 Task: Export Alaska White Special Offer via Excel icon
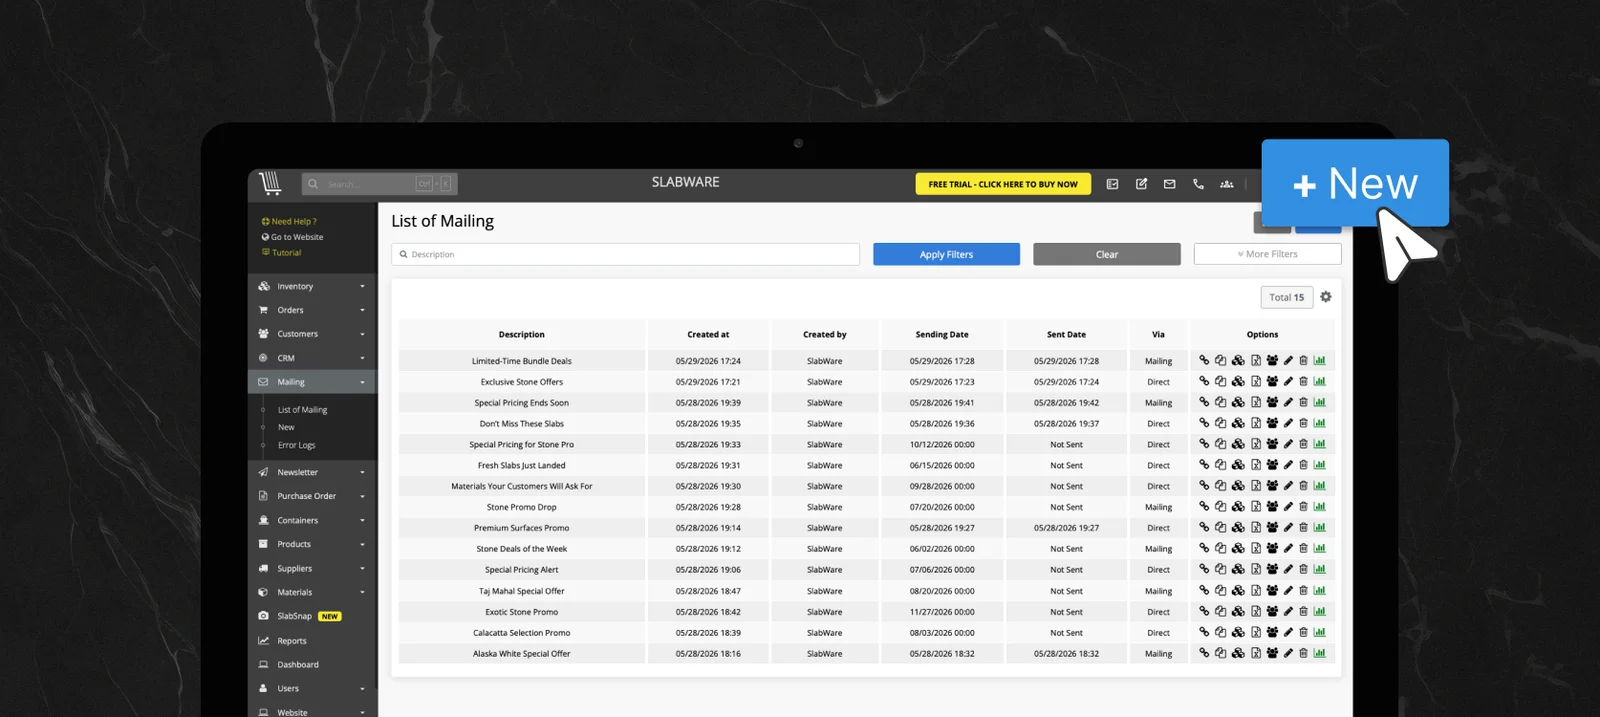point(1256,654)
